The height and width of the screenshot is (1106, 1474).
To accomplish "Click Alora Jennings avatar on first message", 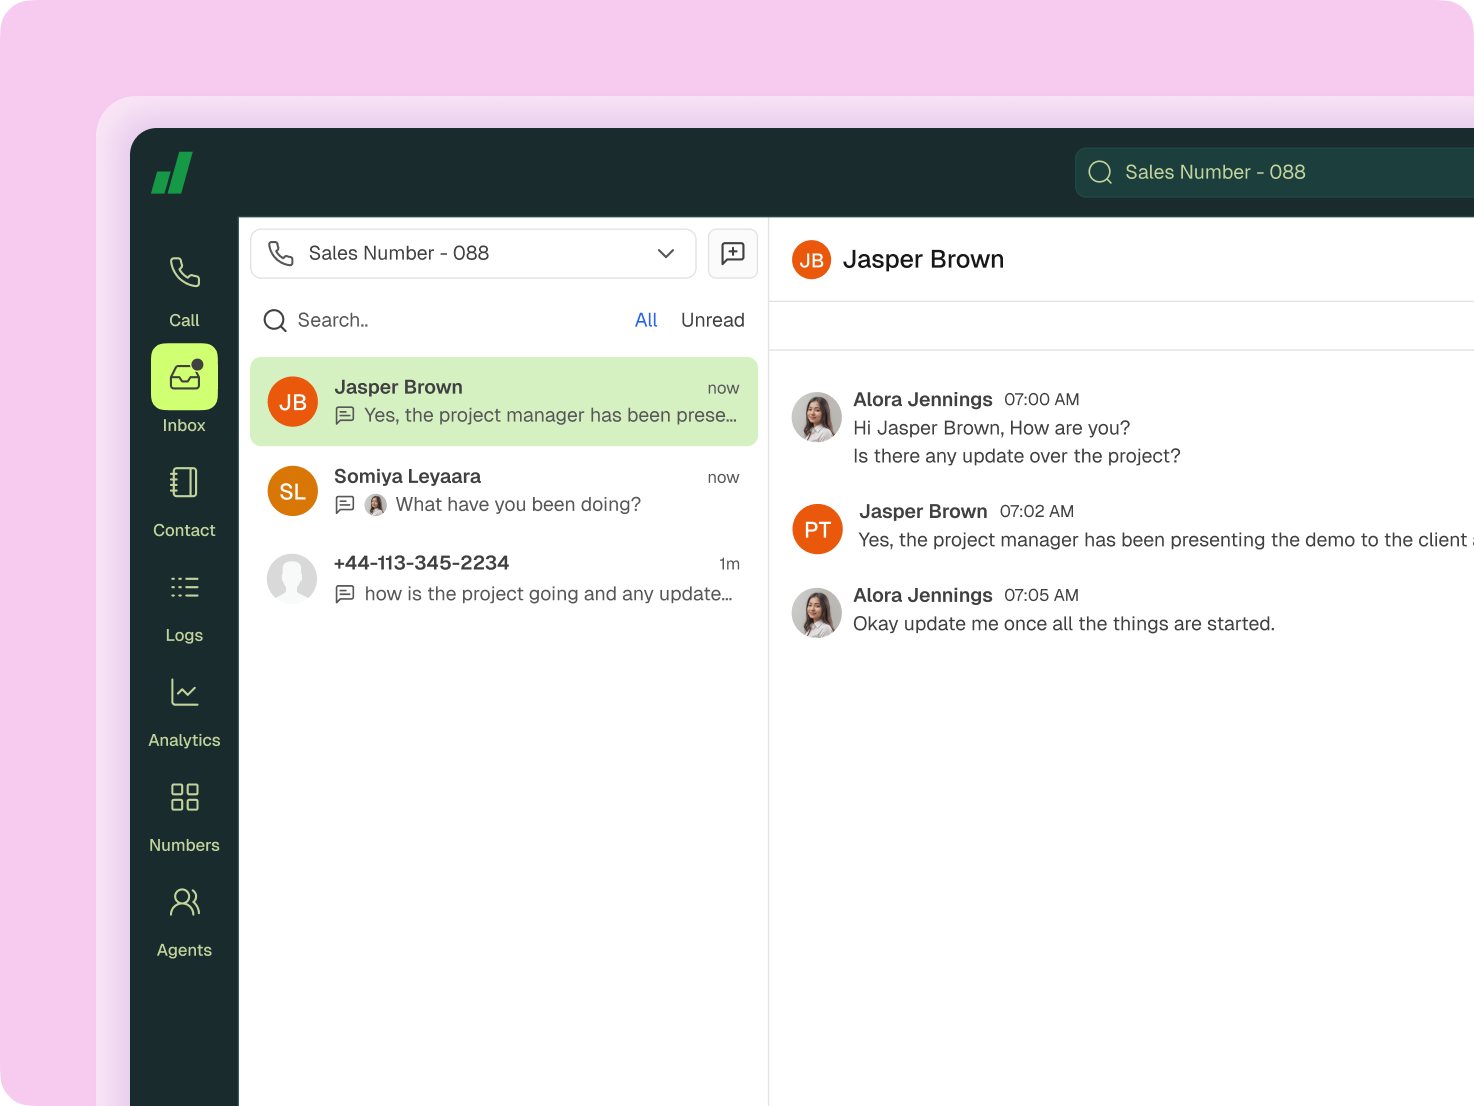I will pyautogui.click(x=817, y=417).
